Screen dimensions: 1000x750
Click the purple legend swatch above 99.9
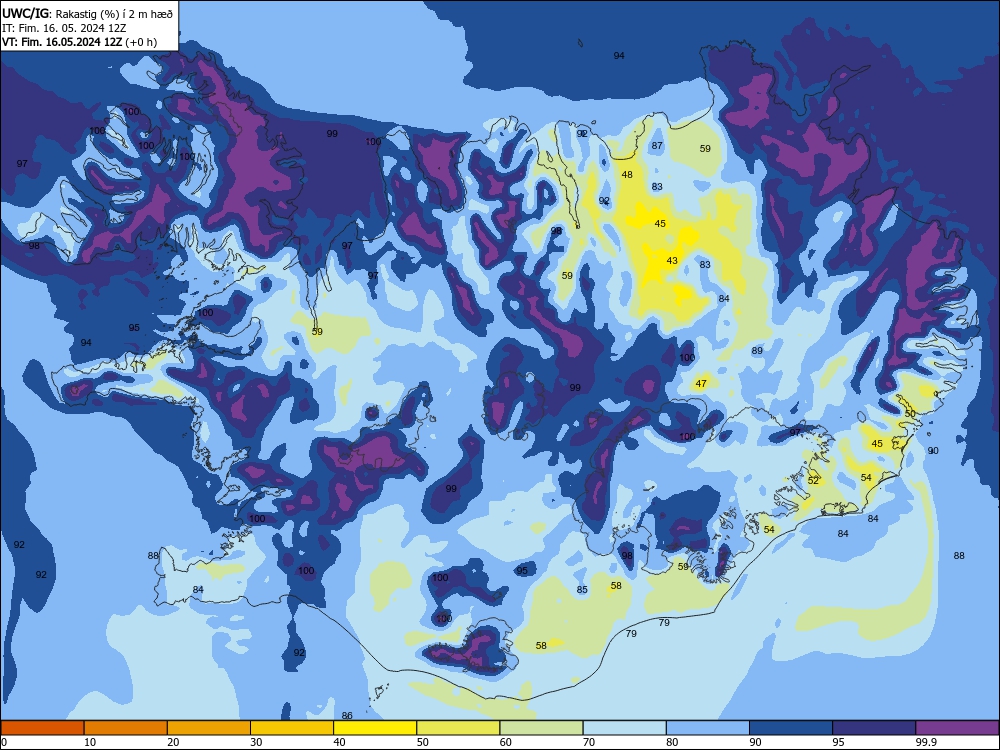point(957,728)
